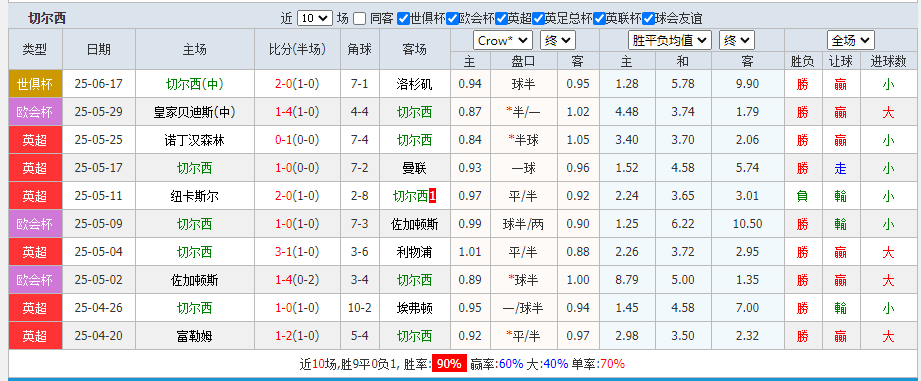This screenshot has height=381, width=921.
Task: Open the 全场 period dropdown
Action: pos(851,41)
